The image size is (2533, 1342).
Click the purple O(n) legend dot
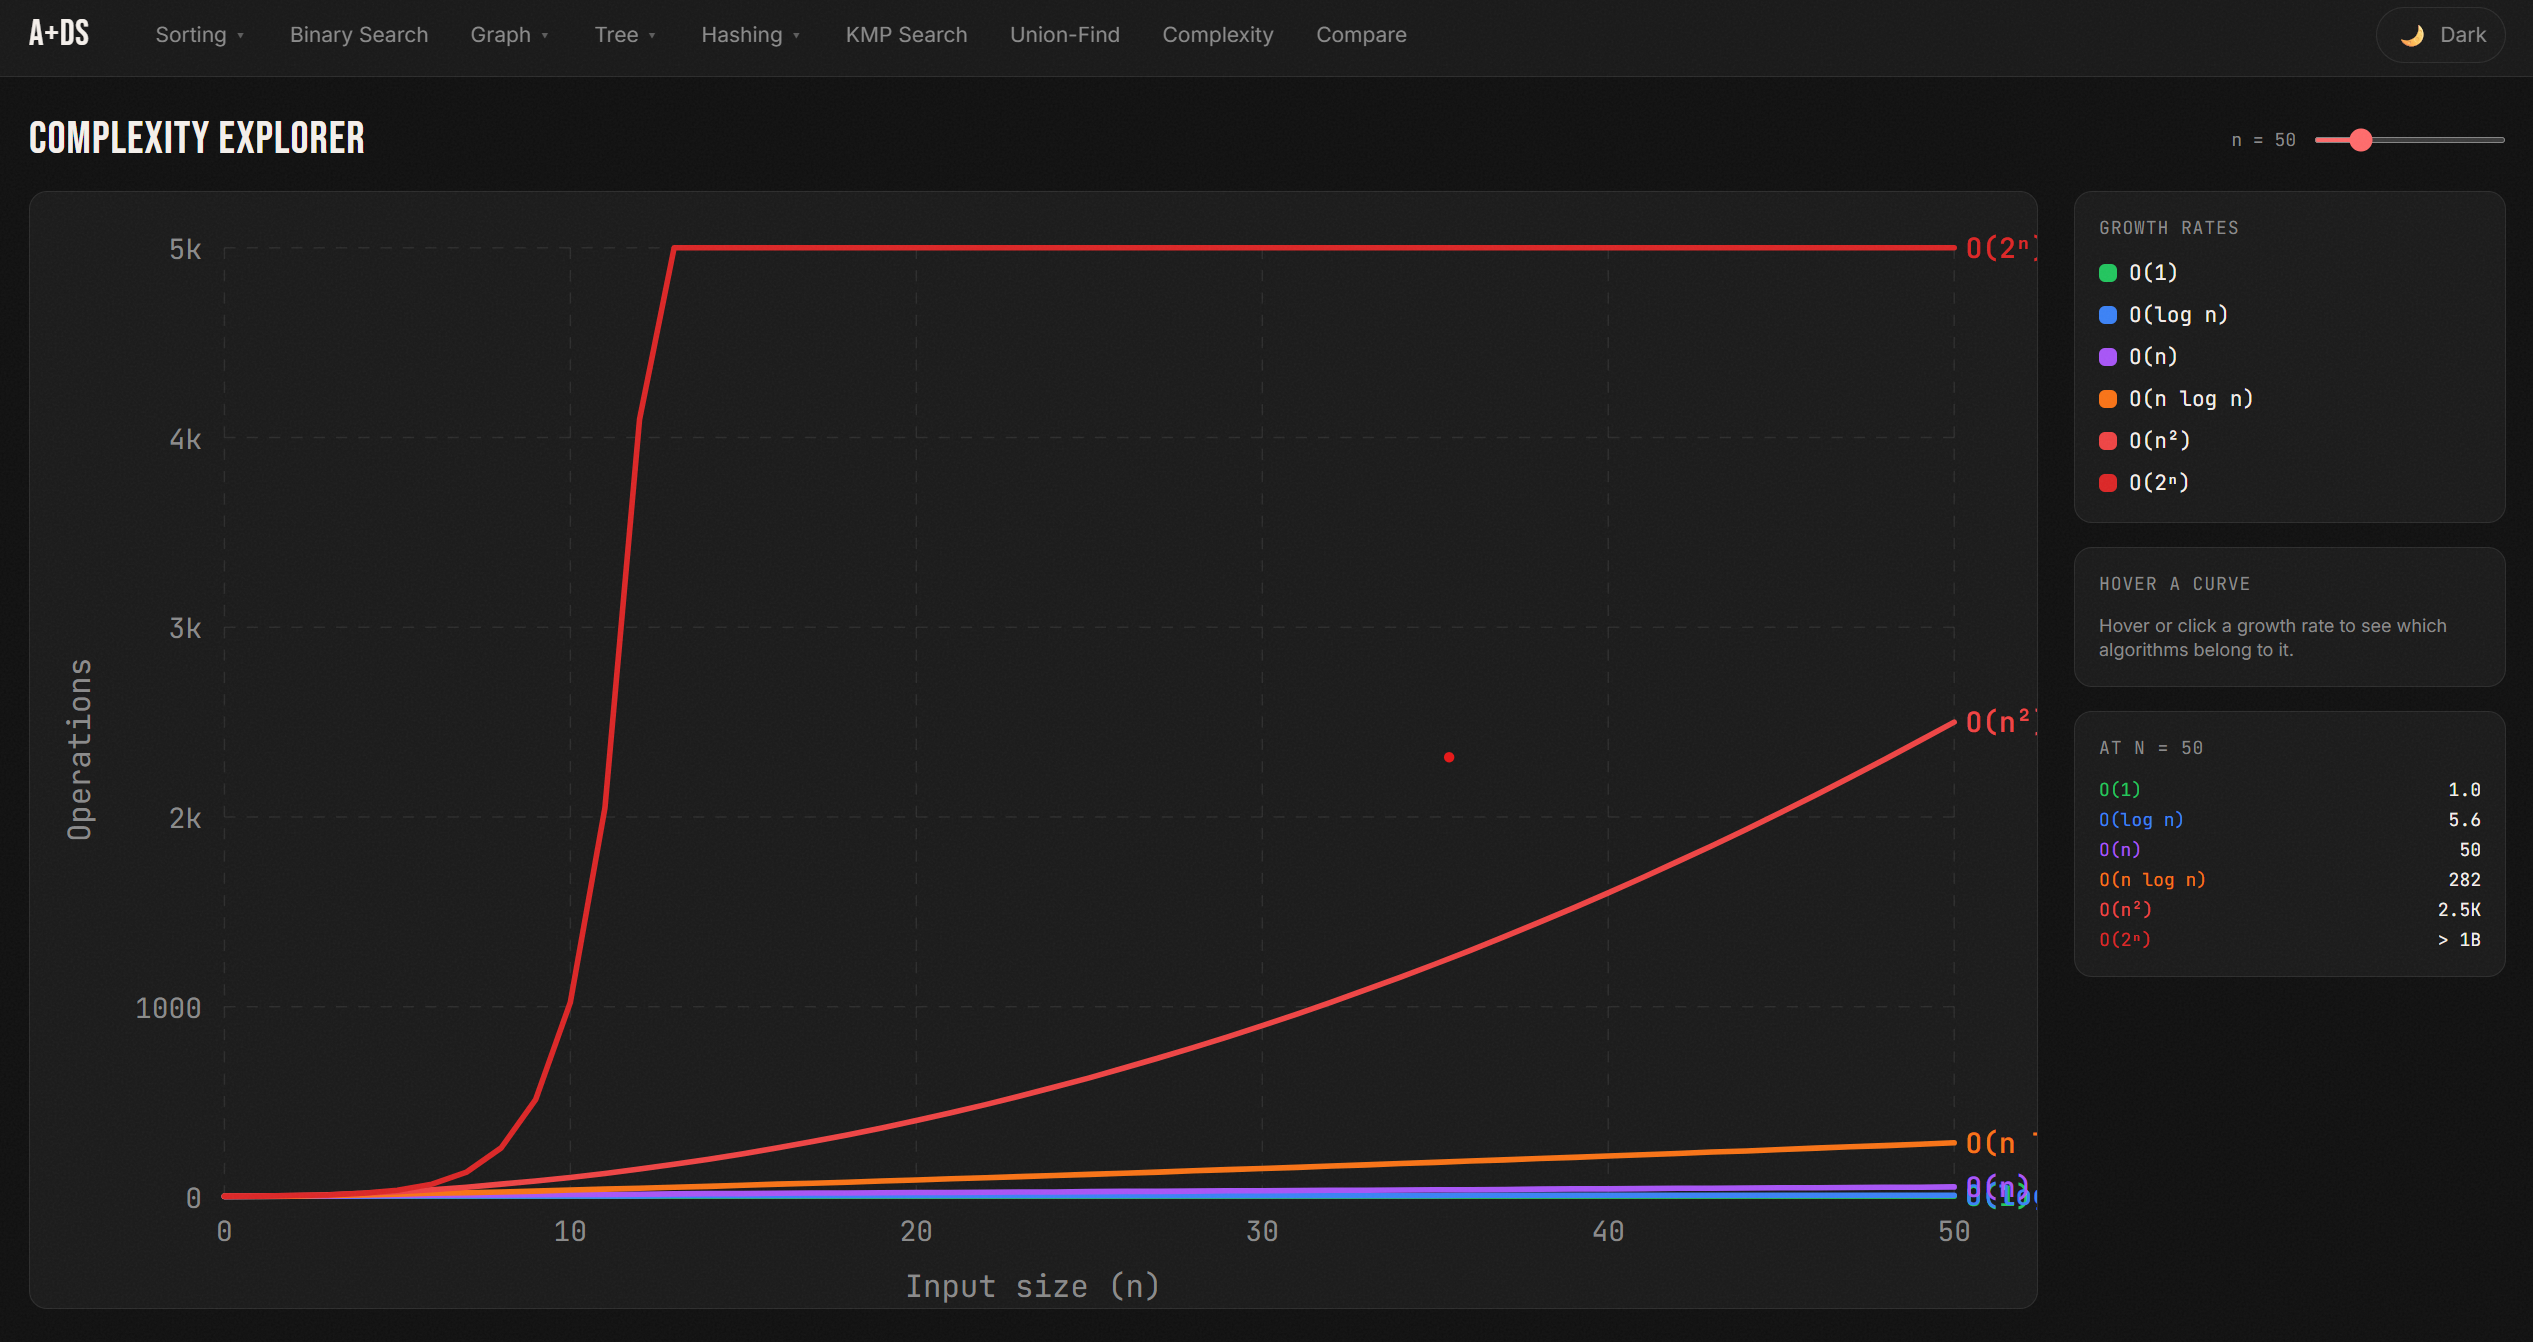2108,356
